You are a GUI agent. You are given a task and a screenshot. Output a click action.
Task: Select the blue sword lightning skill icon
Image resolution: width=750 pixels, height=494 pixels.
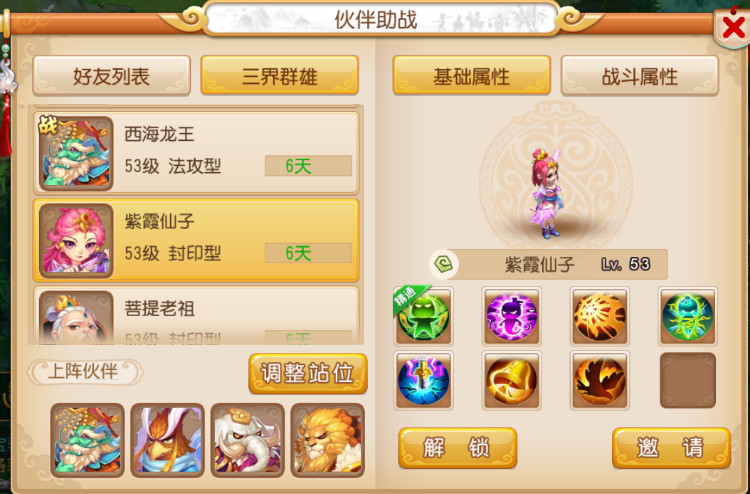tap(423, 380)
